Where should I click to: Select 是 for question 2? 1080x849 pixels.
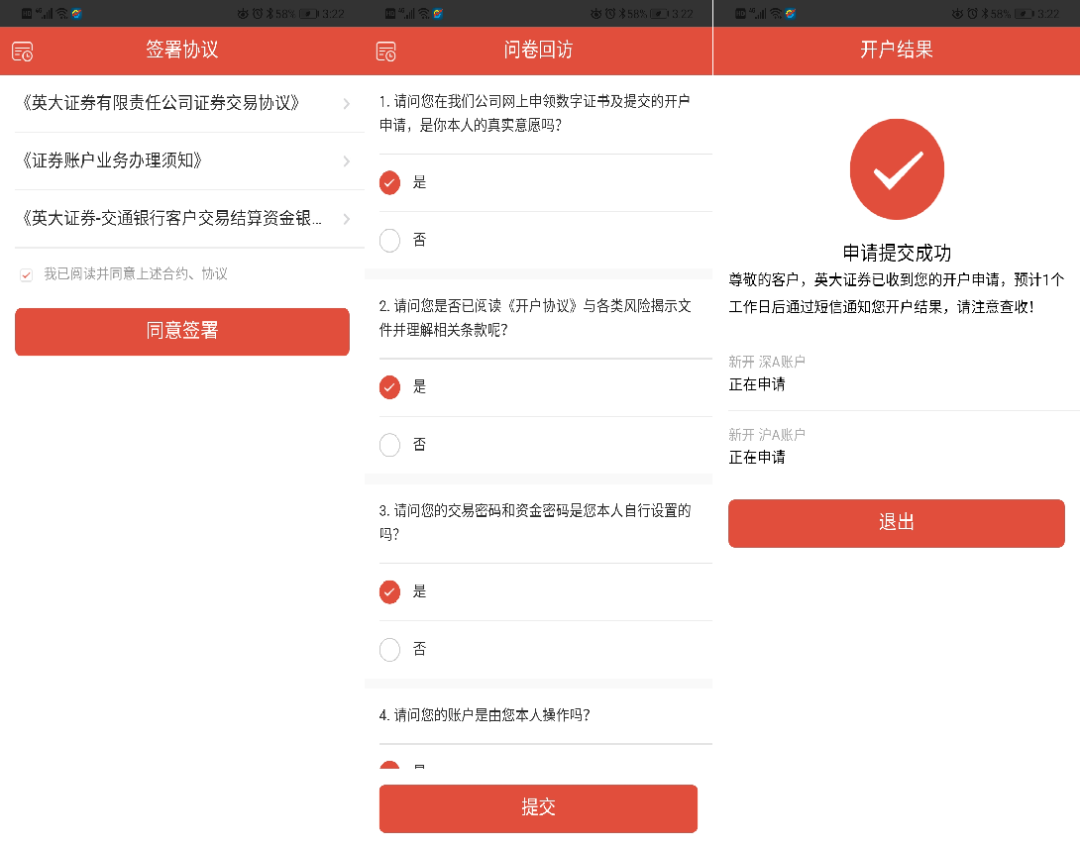click(390, 387)
